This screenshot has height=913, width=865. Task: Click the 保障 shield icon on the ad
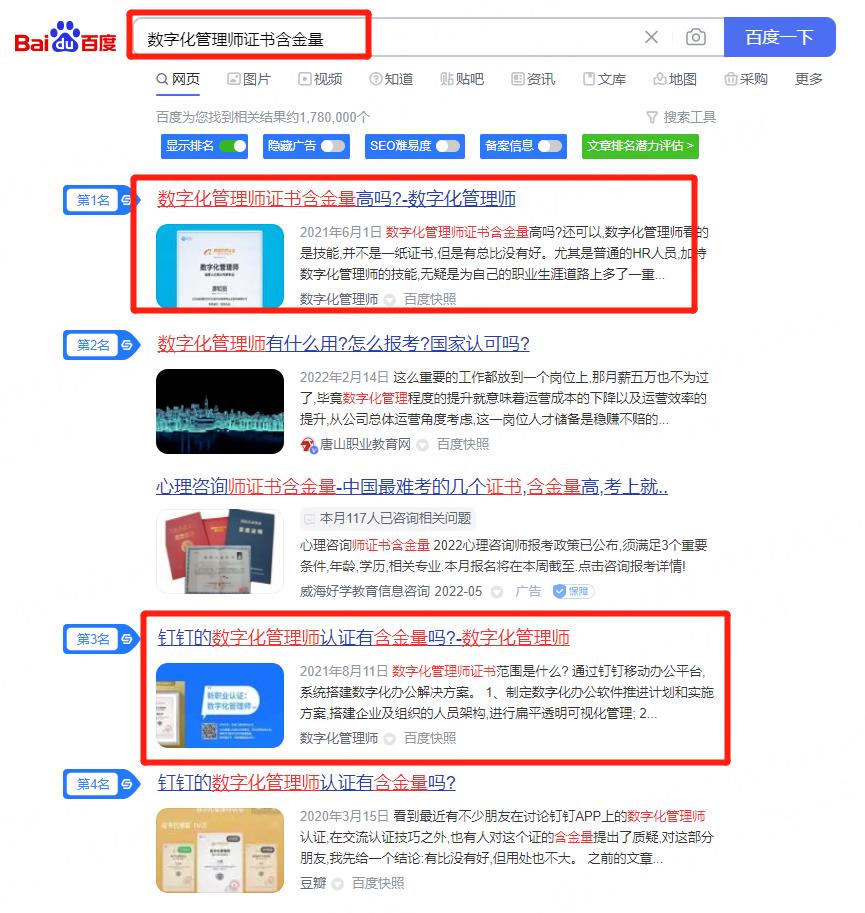click(x=559, y=592)
